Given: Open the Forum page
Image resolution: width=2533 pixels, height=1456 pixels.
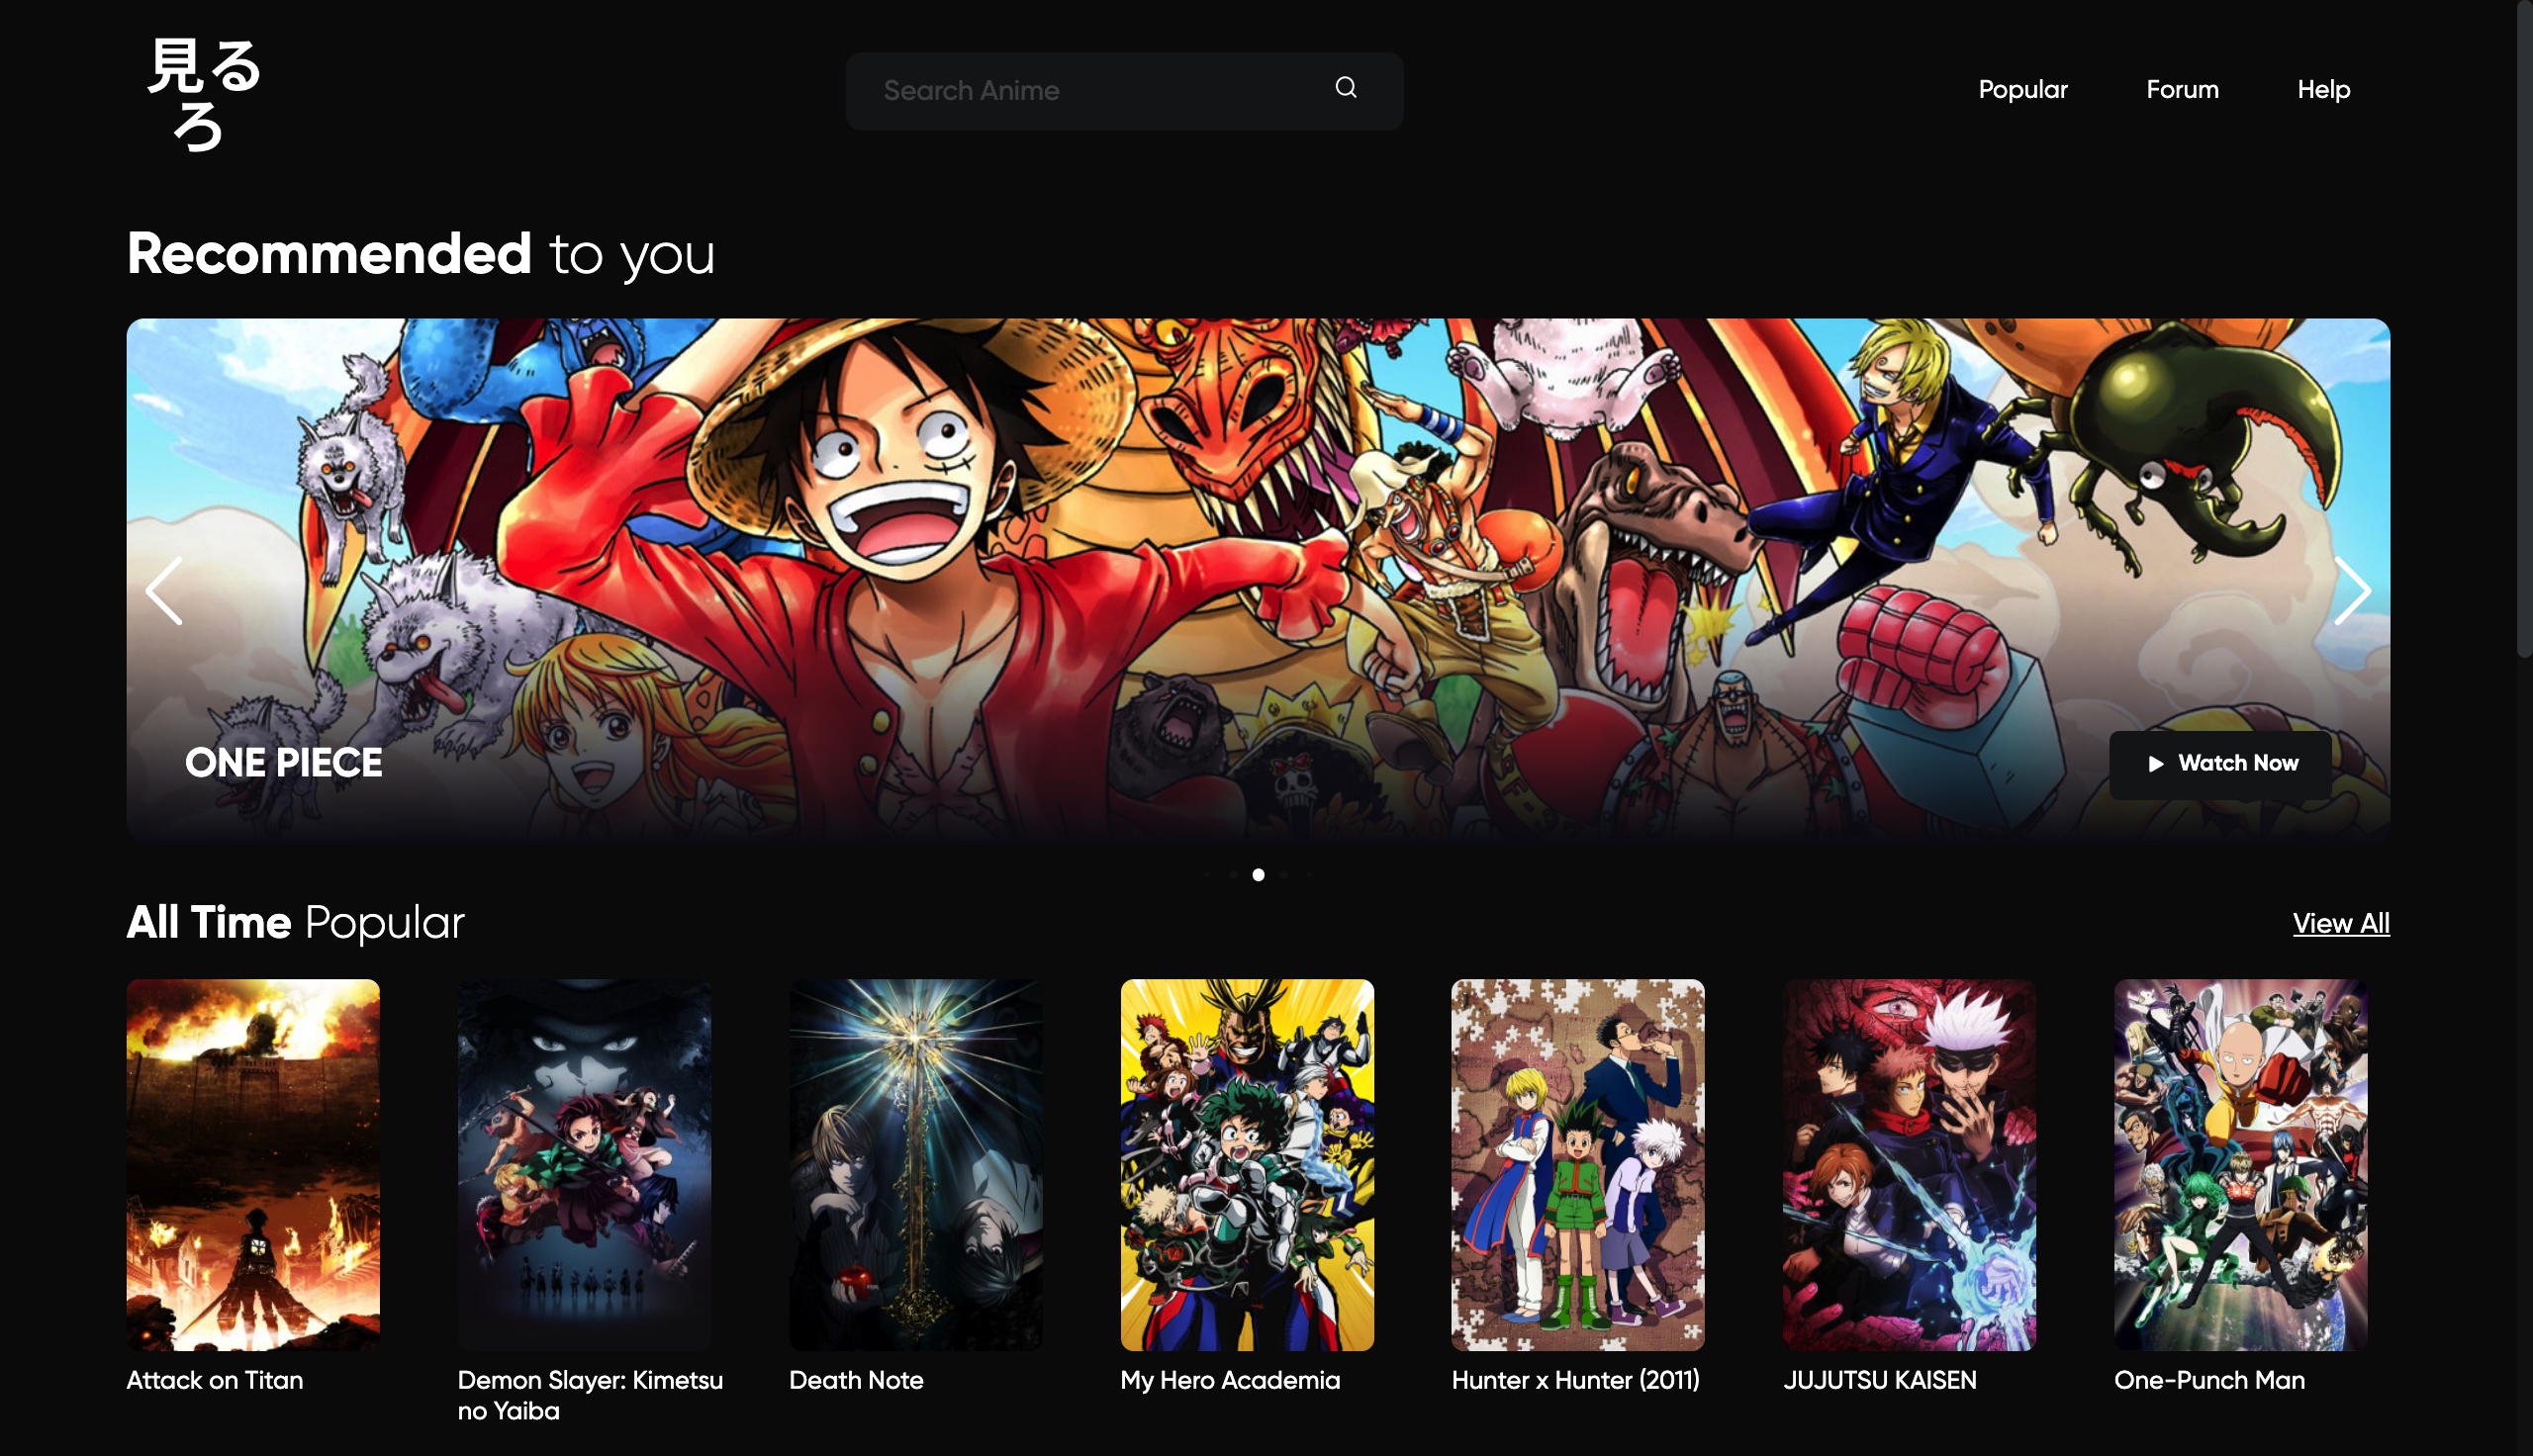Looking at the screenshot, I should [2181, 90].
